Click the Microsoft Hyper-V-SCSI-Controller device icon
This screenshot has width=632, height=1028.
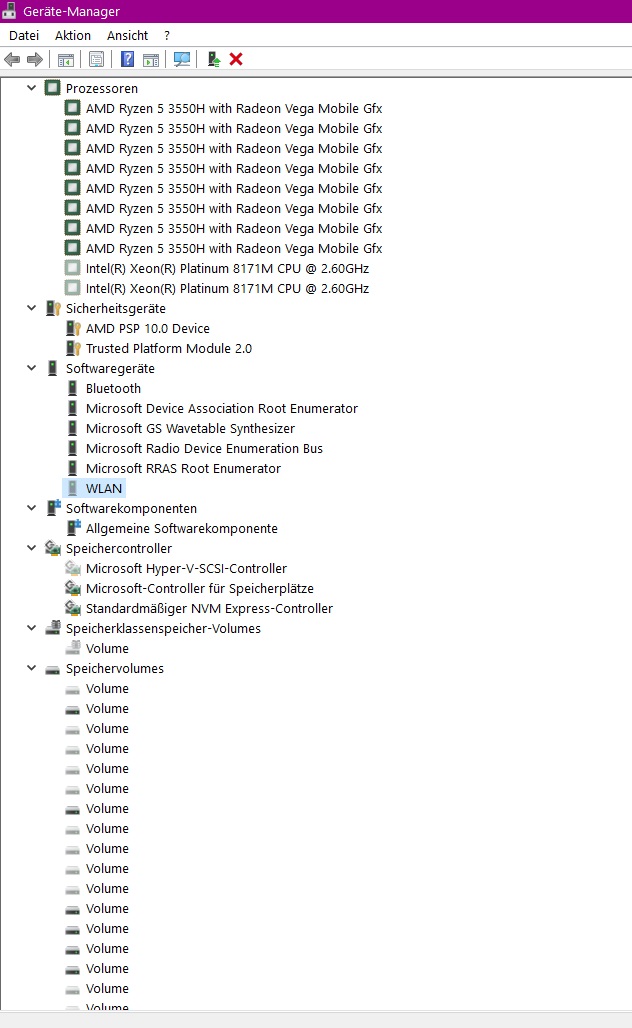(73, 568)
